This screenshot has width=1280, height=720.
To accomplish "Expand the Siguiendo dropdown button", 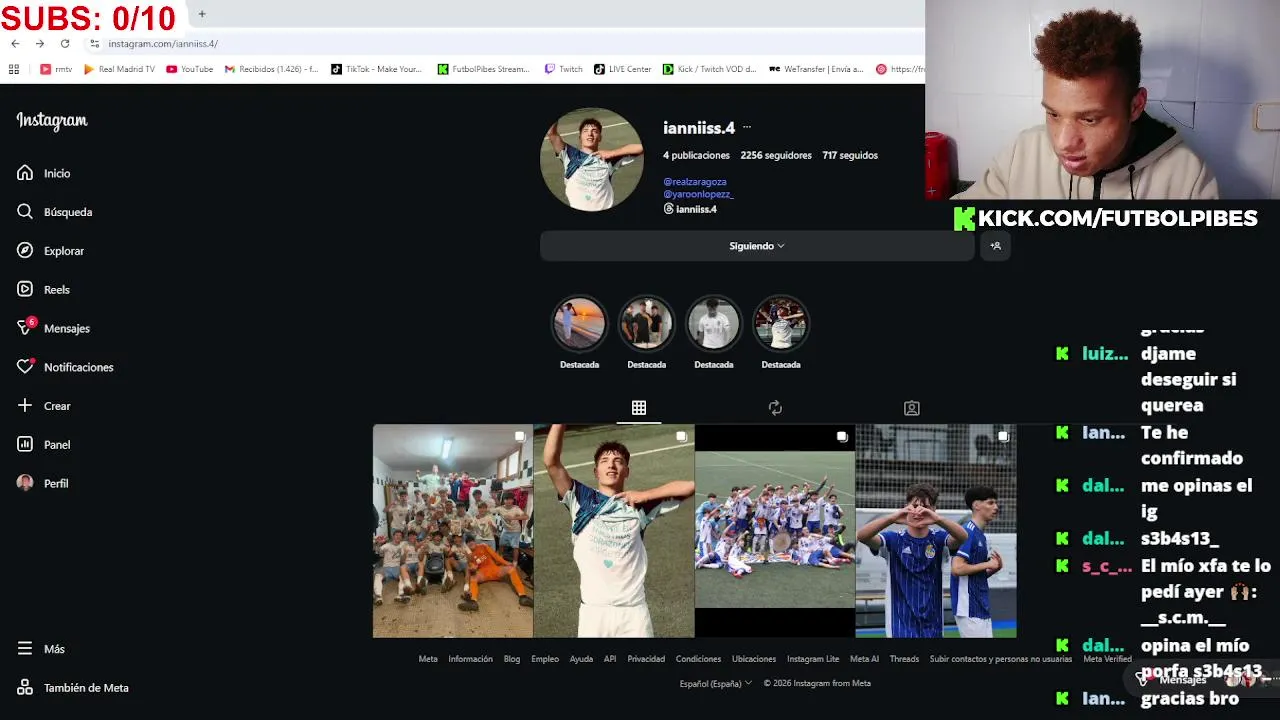I will click(757, 246).
